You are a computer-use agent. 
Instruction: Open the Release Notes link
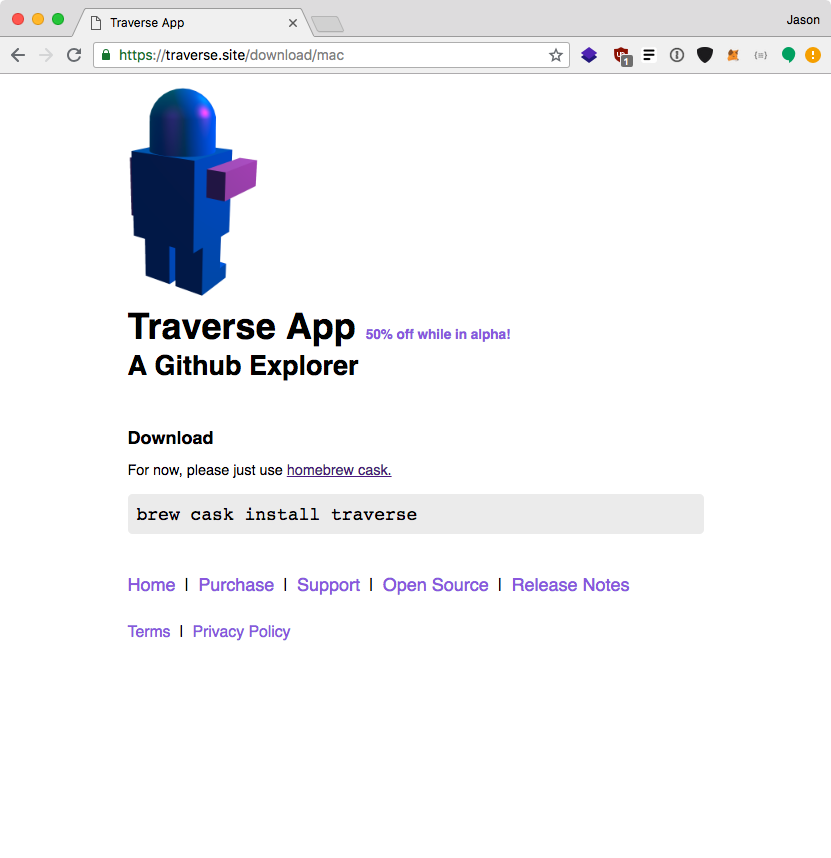(x=570, y=585)
